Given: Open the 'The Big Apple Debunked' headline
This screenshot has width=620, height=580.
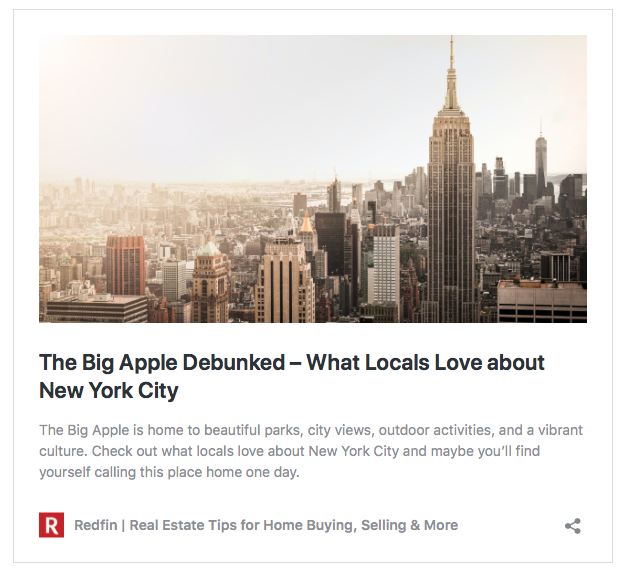Looking at the screenshot, I should coord(291,376).
